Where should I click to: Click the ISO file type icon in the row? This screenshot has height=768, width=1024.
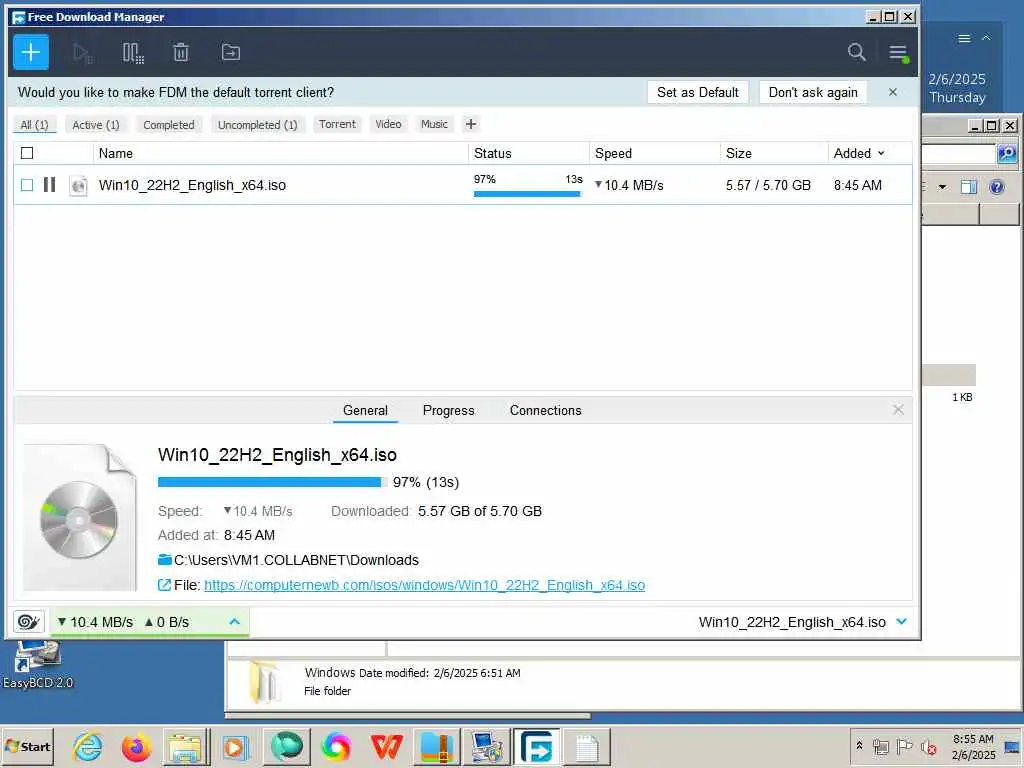[78, 185]
